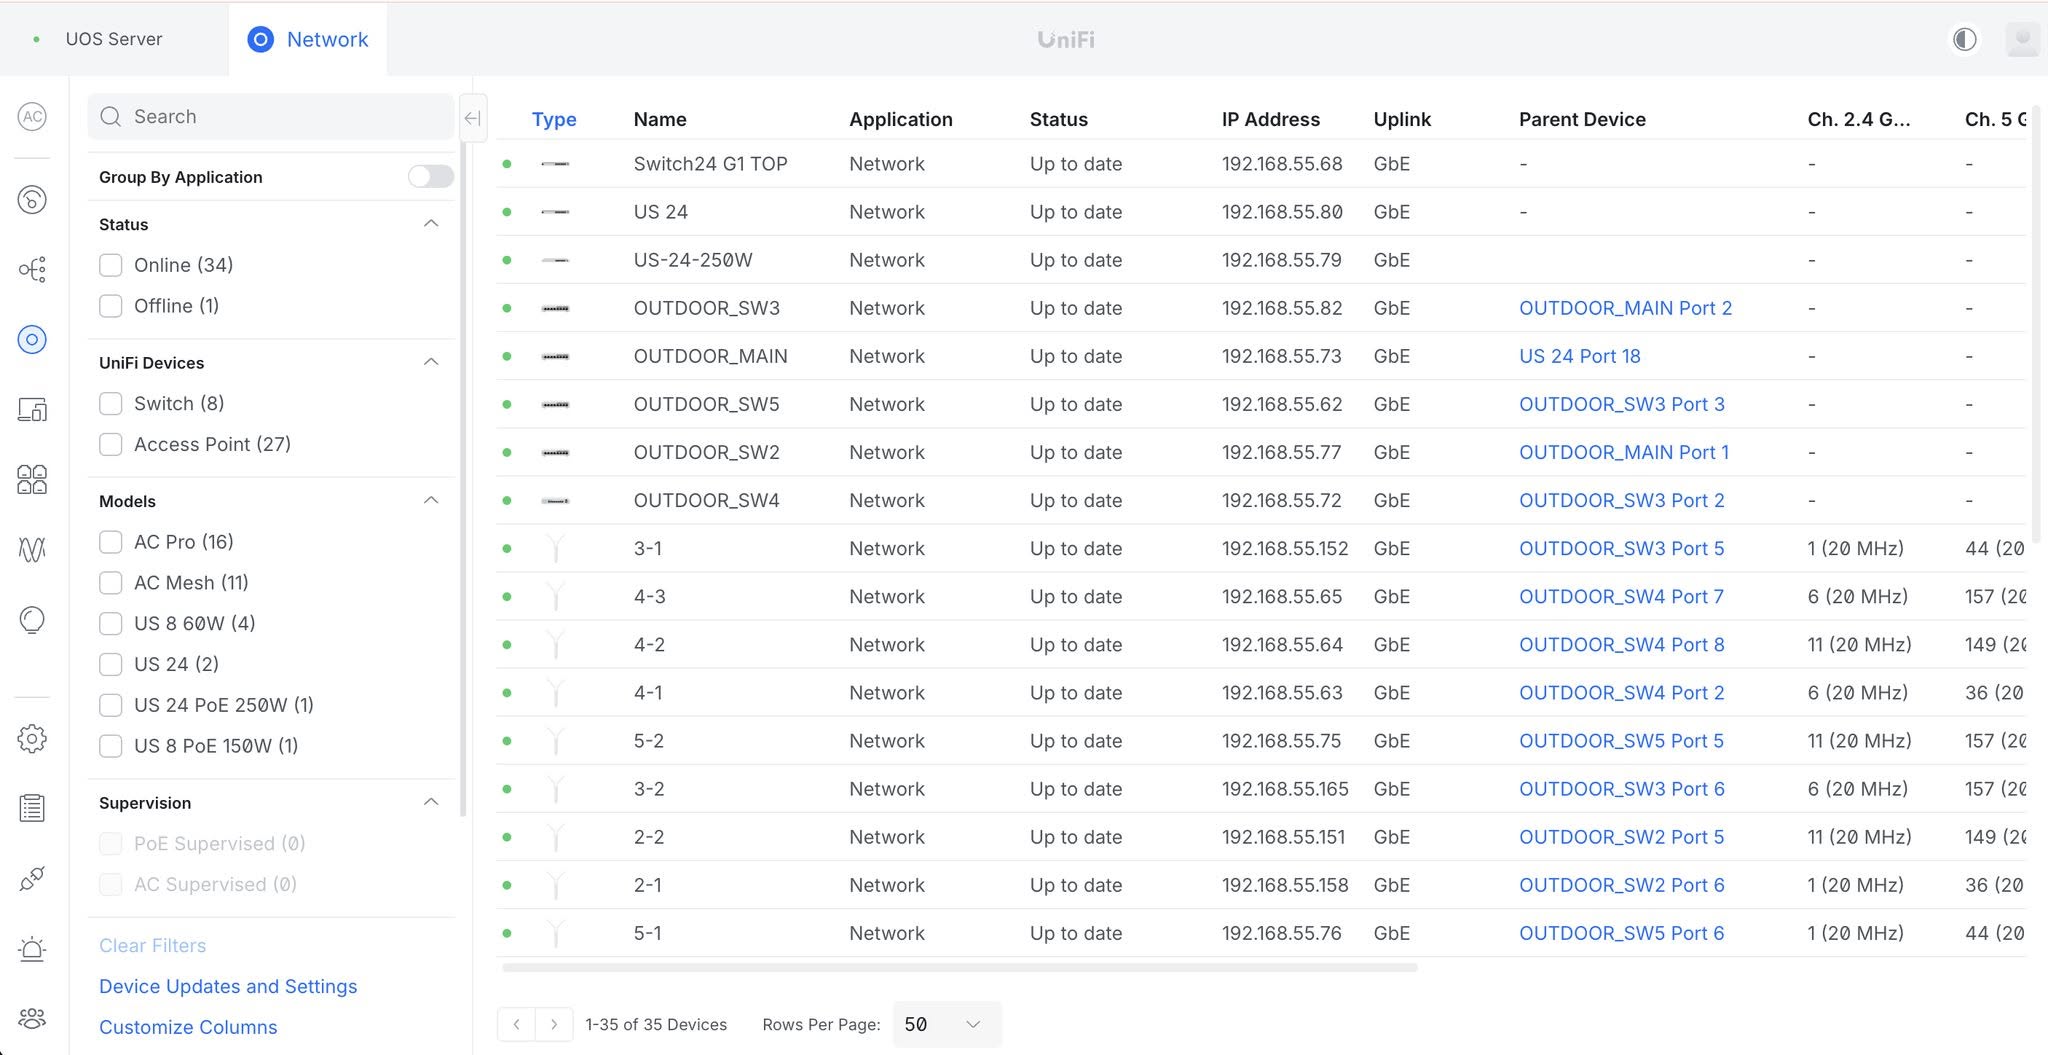The width and height of the screenshot is (2048, 1055).
Task: Open the radio waveform icon in sidebar
Action: click(x=32, y=549)
